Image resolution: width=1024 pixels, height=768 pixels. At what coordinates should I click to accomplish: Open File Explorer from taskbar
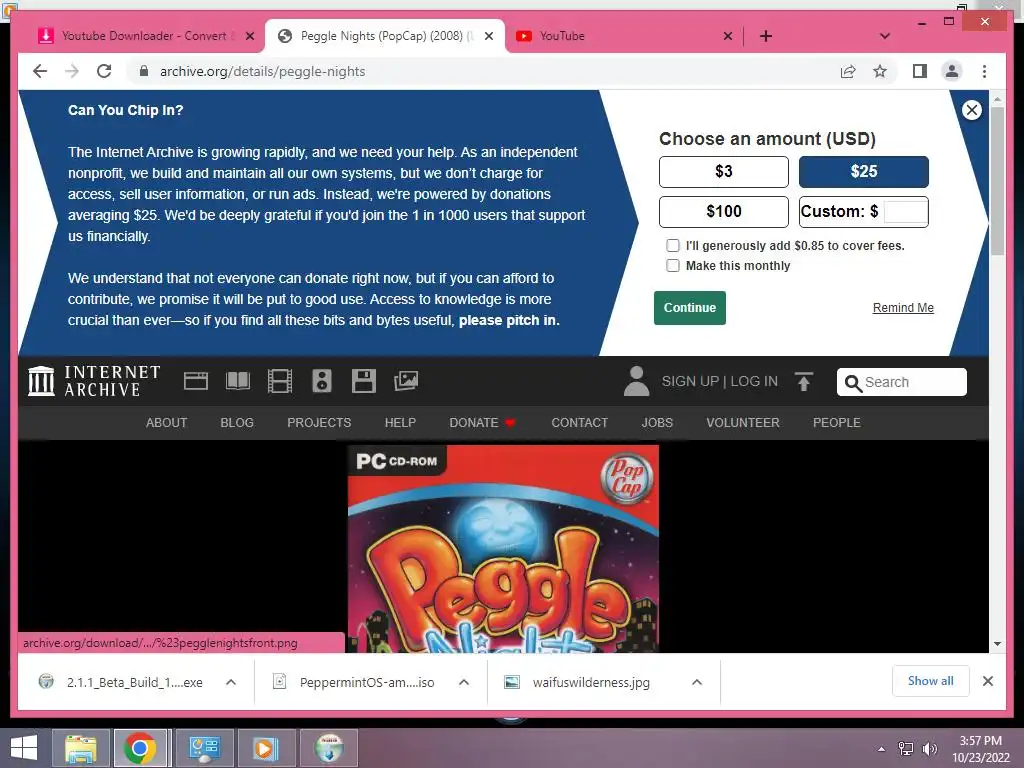(x=81, y=748)
